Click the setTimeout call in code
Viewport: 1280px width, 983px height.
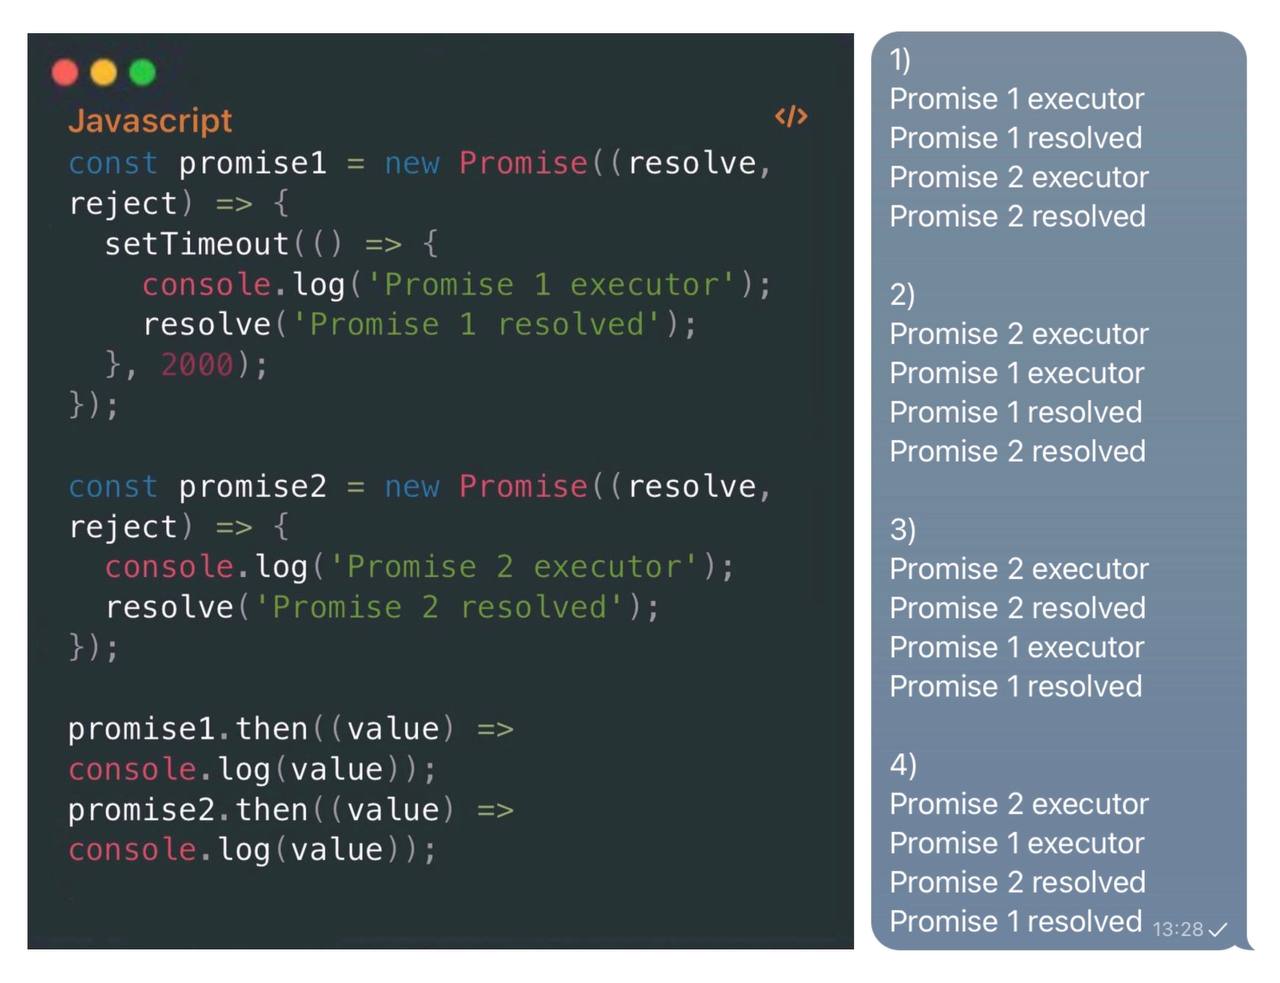click(197, 244)
